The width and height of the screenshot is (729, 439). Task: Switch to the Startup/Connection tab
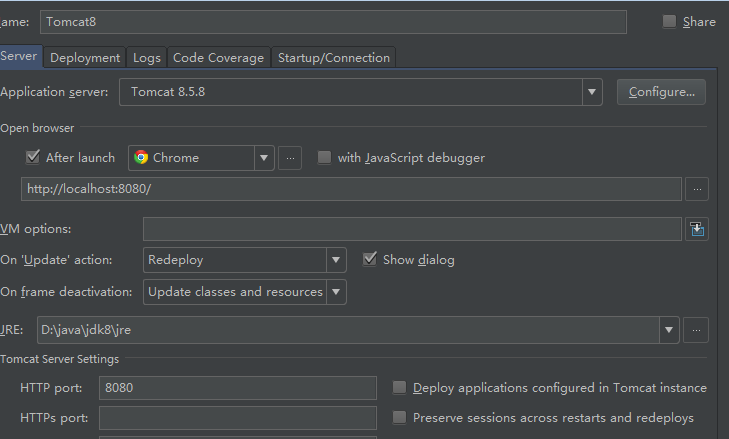(x=334, y=58)
